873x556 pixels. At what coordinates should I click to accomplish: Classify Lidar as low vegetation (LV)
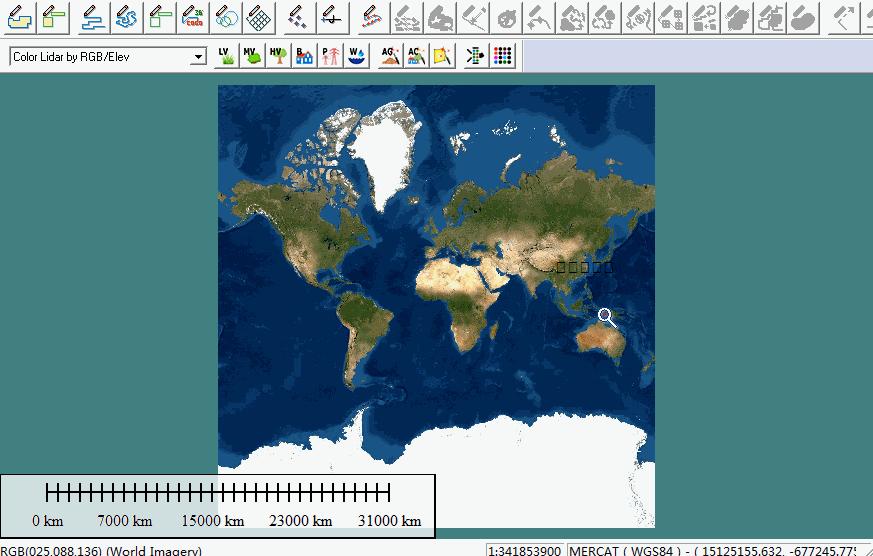pyautogui.click(x=226, y=56)
